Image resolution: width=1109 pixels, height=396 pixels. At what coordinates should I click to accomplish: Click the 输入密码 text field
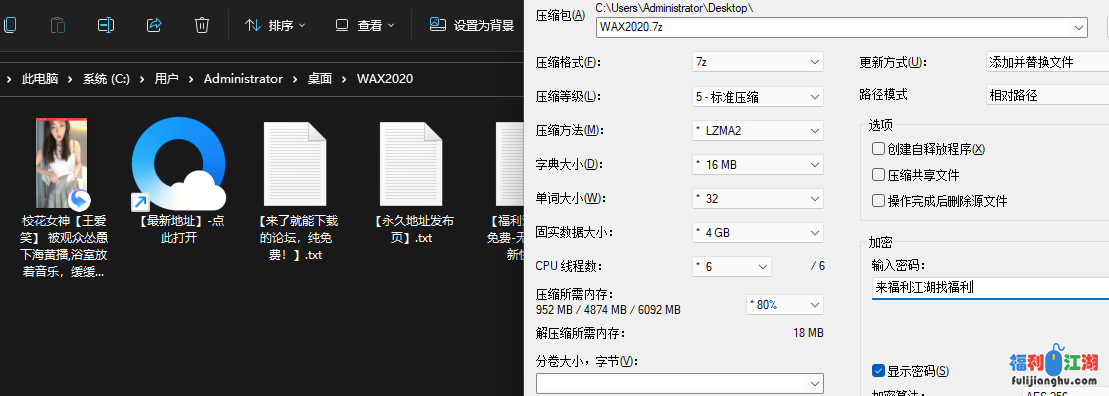point(990,288)
